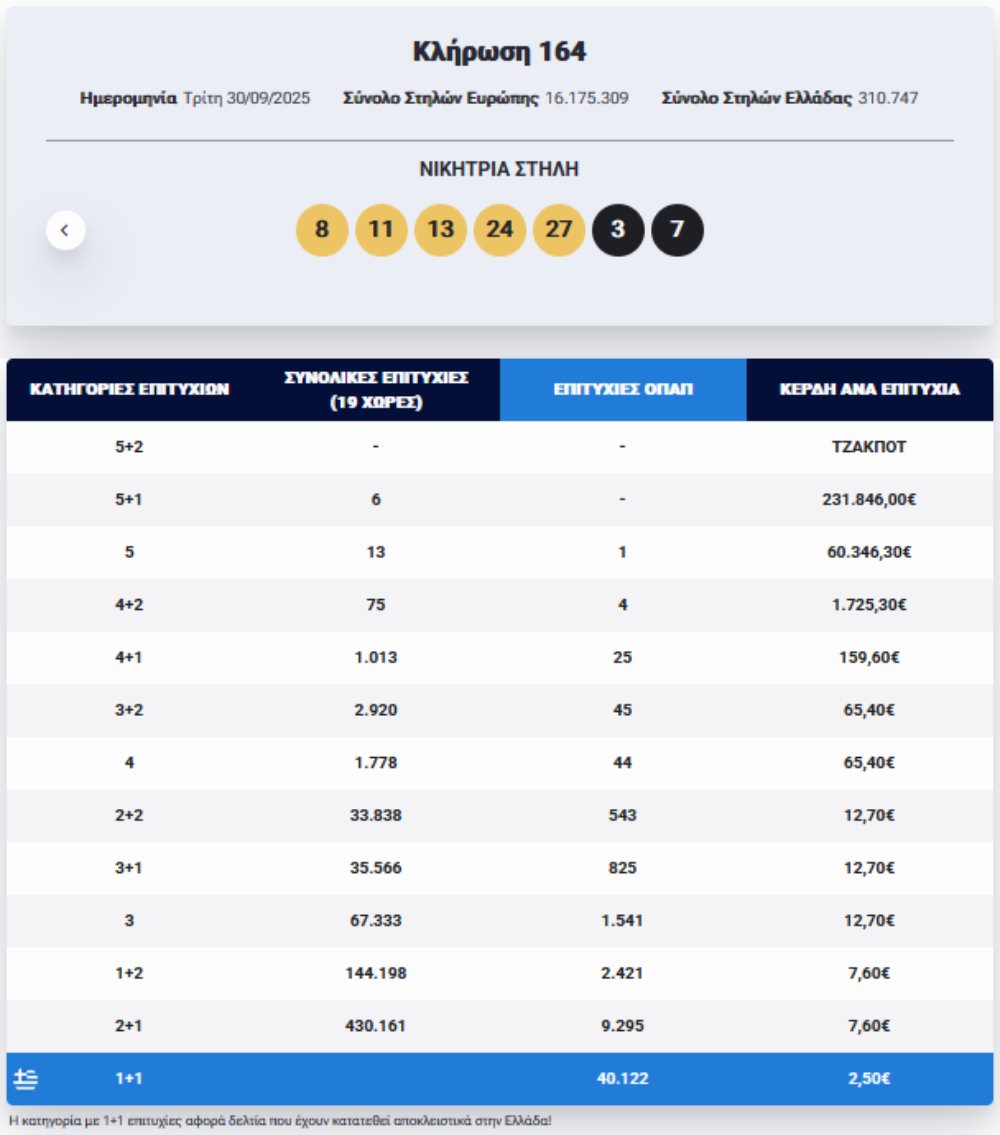Click the Greek flag icon in the 1+1 row
The height and width of the screenshot is (1135, 1000).
point(26,1079)
